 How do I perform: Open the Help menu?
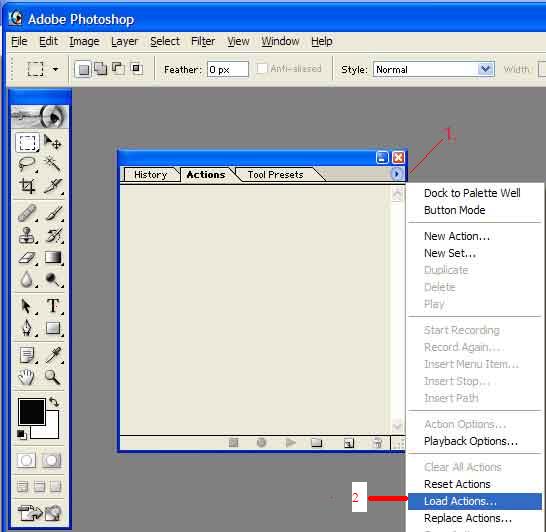click(x=322, y=41)
